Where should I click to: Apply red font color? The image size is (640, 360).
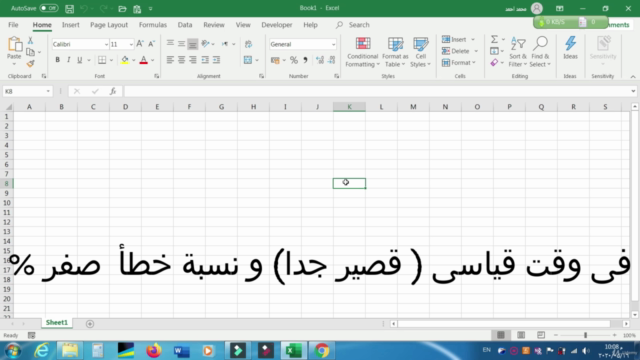click(143, 60)
